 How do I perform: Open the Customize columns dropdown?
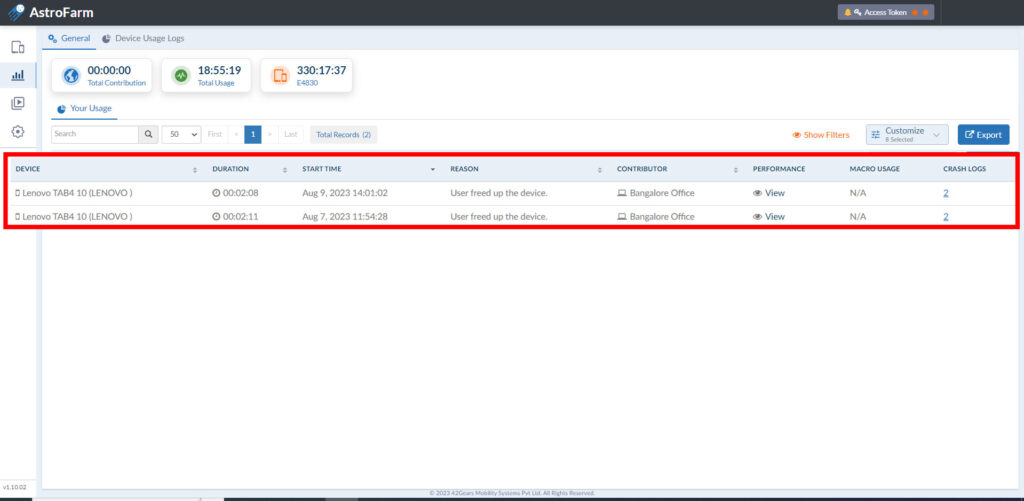coord(907,135)
